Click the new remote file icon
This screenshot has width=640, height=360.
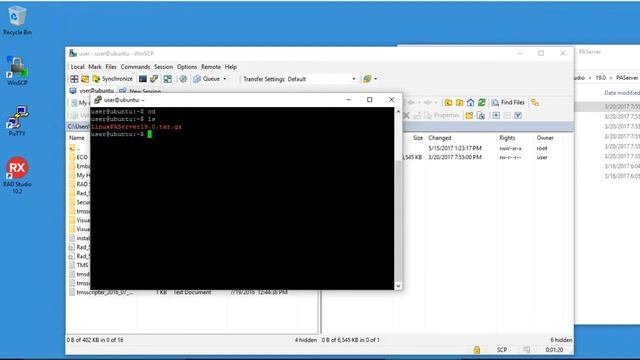pos(481,116)
